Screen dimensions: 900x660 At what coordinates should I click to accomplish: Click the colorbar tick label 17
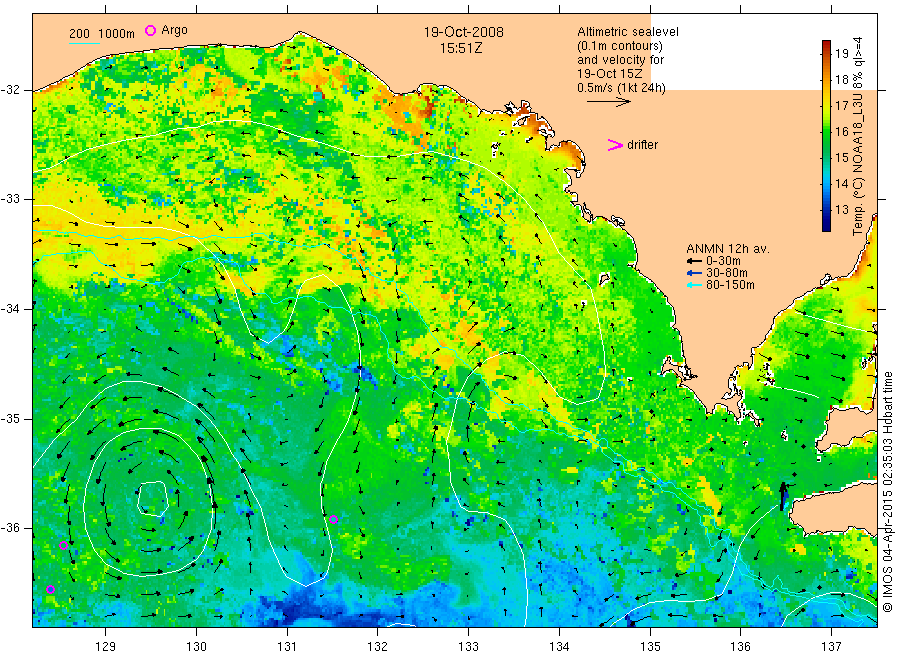(x=841, y=106)
